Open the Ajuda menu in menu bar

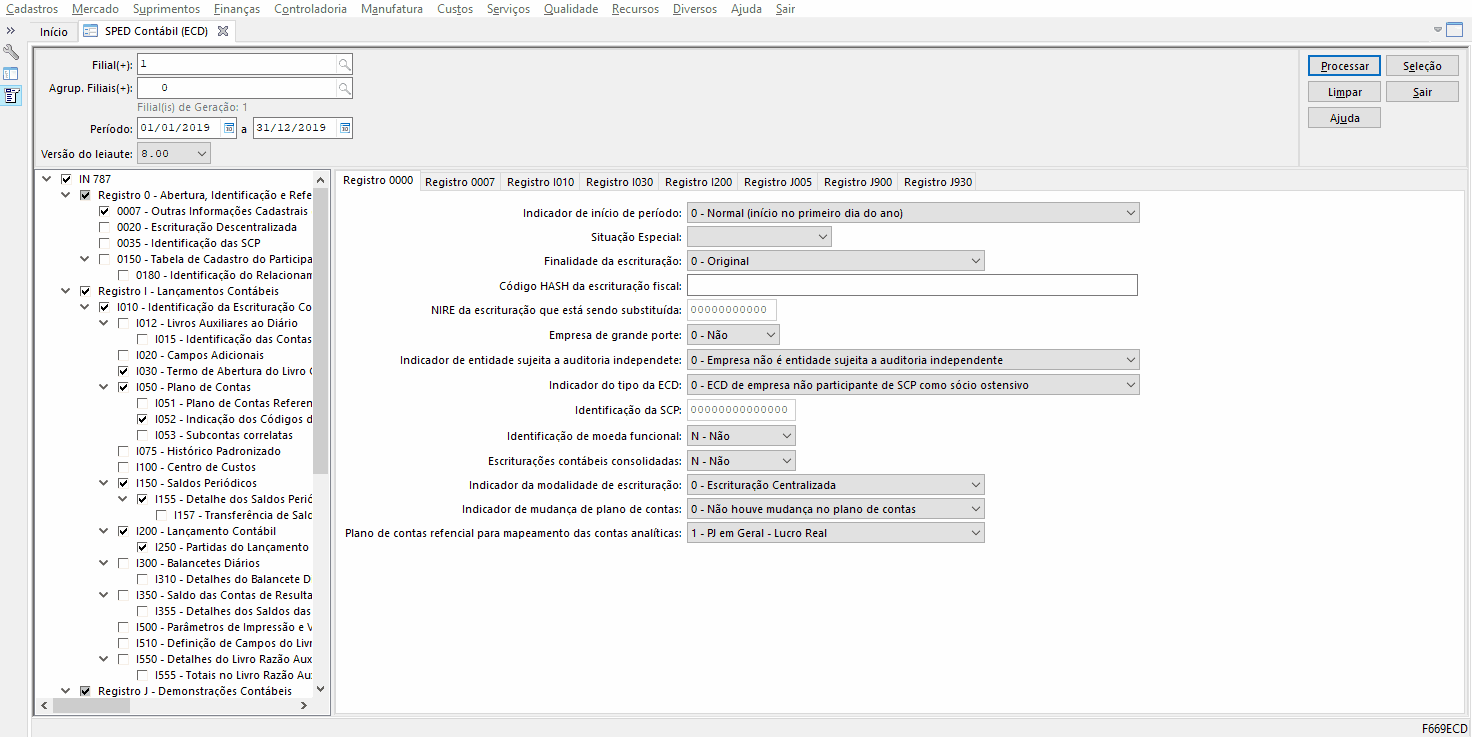[x=746, y=9]
